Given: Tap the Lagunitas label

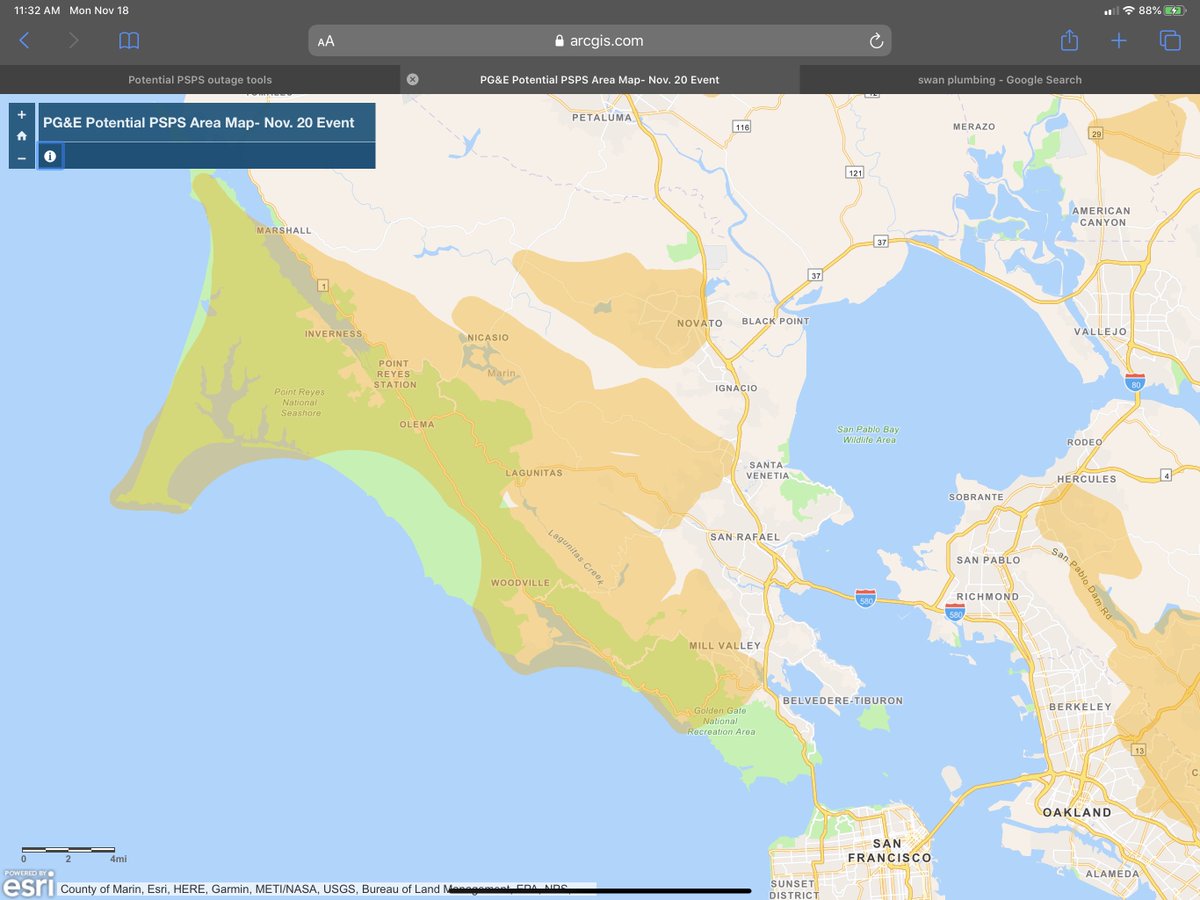Looking at the screenshot, I should point(535,473).
